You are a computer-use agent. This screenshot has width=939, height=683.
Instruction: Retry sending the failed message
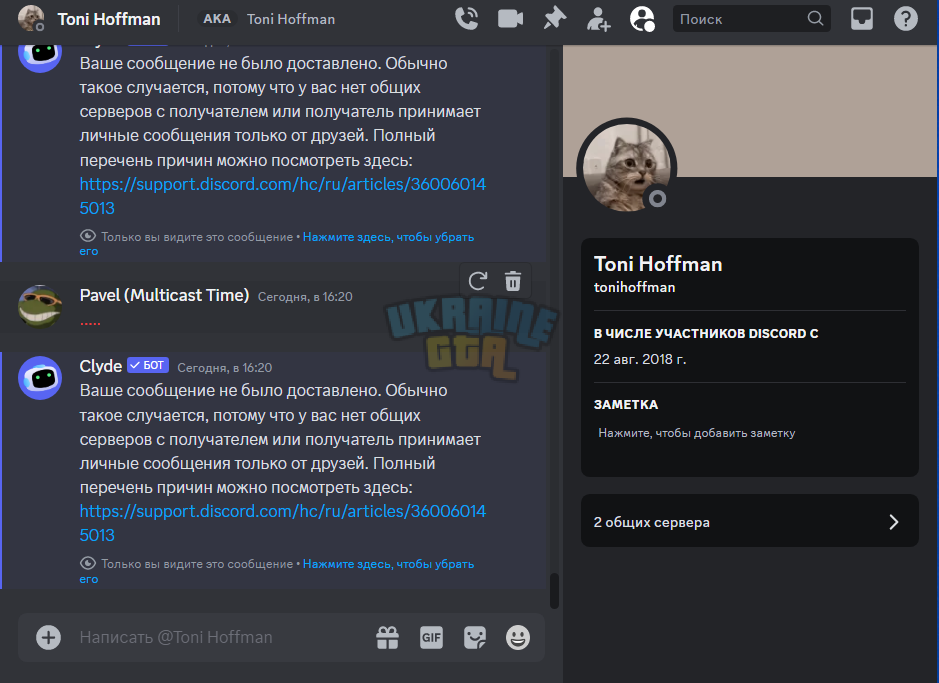(x=477, y=281)
